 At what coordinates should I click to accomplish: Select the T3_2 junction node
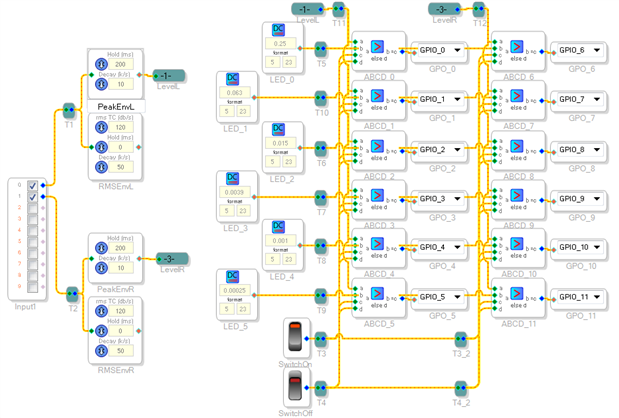[x=461, y=339]
